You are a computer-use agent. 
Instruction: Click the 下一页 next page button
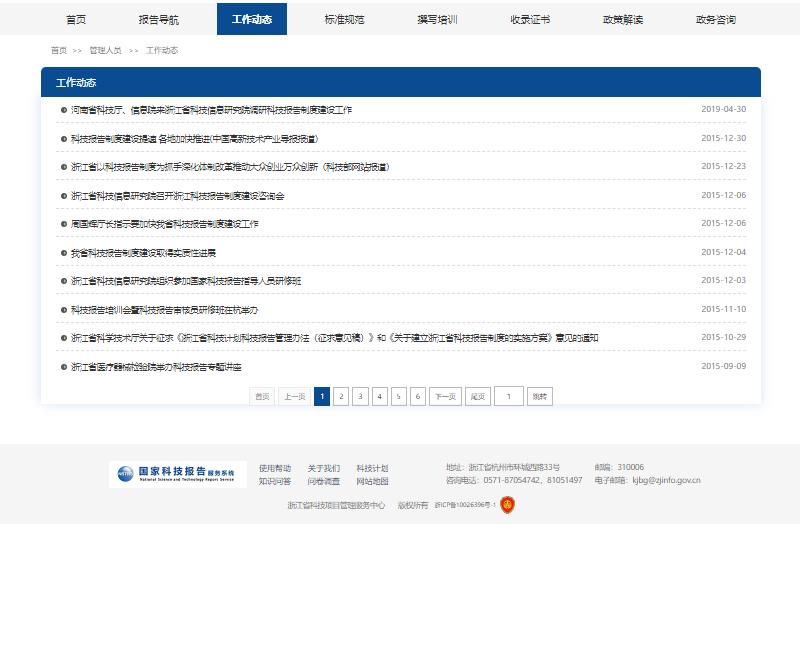(445, 396)
